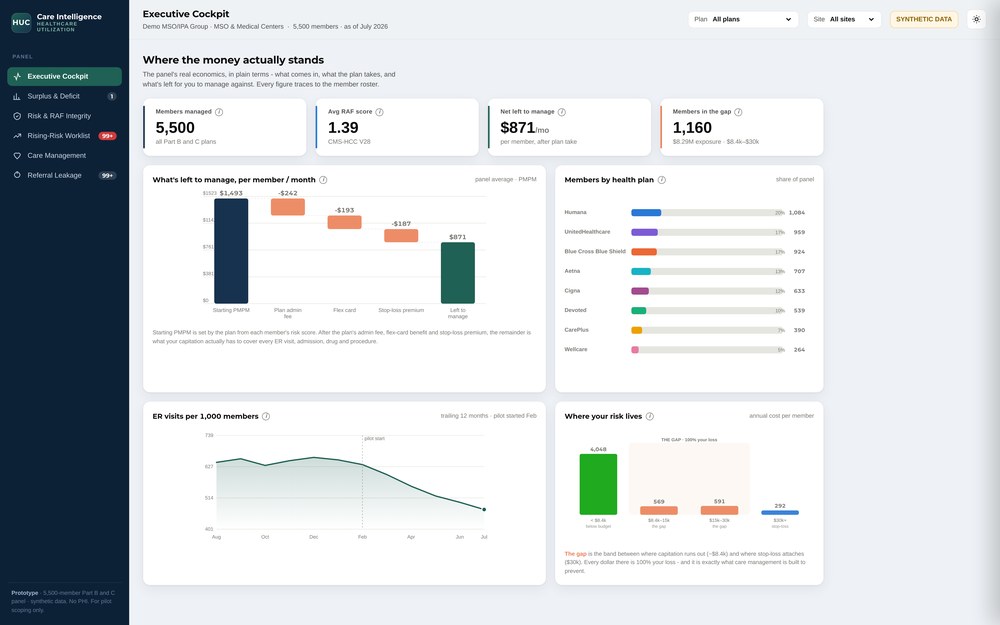Click the Members managed 5,500 card
The width and height of the screenshot is (1000, 625).
click(224, 127)
